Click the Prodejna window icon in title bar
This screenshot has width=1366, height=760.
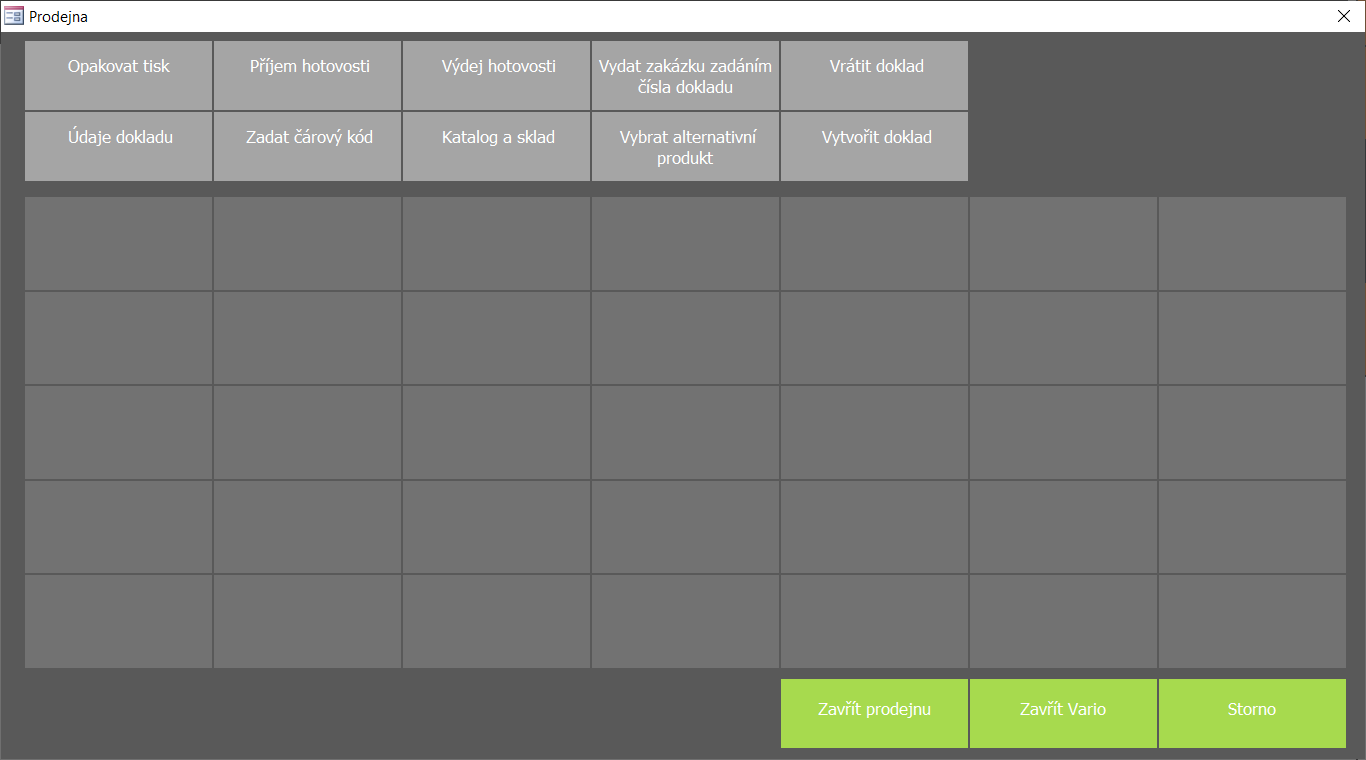pos(14,16)
